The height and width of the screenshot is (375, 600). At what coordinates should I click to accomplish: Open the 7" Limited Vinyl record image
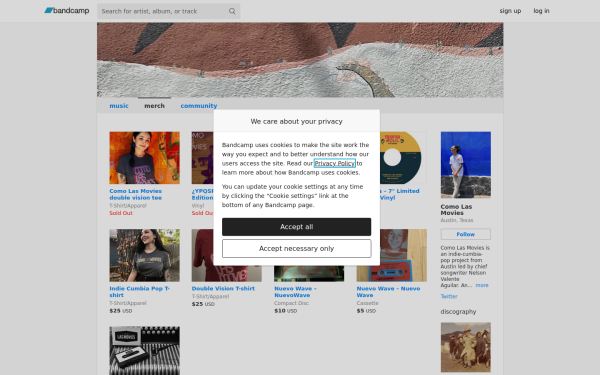click(403, 158)
